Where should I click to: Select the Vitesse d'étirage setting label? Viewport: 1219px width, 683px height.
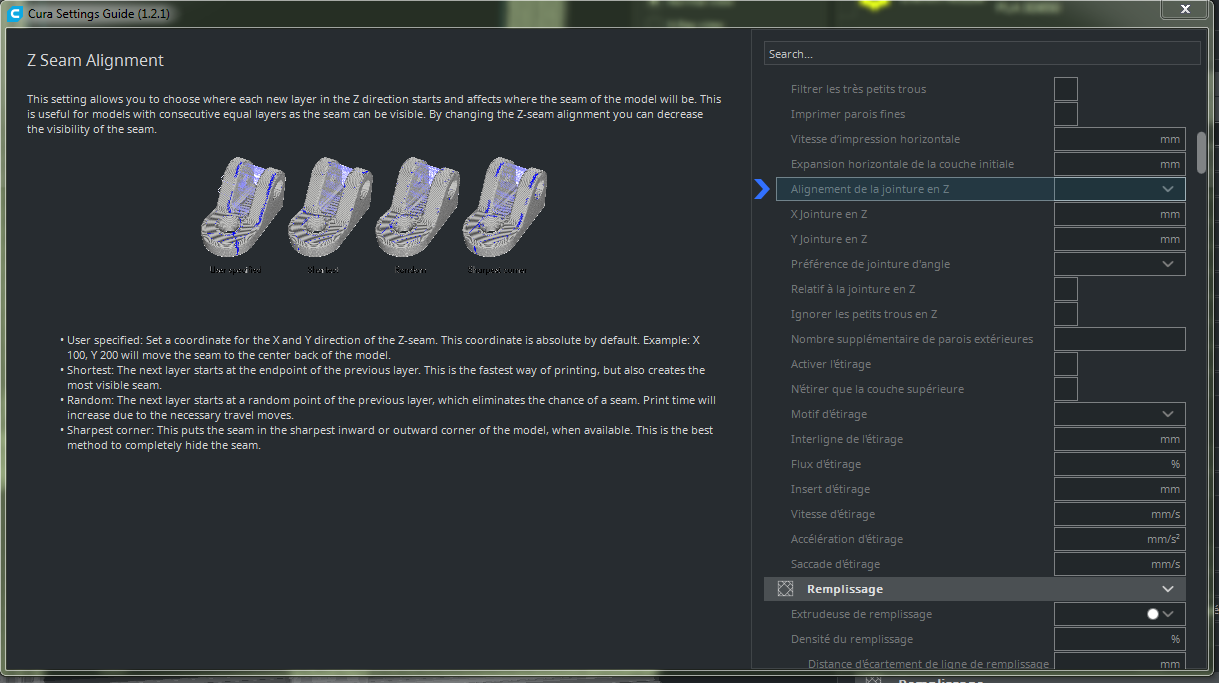coord(832,514)
